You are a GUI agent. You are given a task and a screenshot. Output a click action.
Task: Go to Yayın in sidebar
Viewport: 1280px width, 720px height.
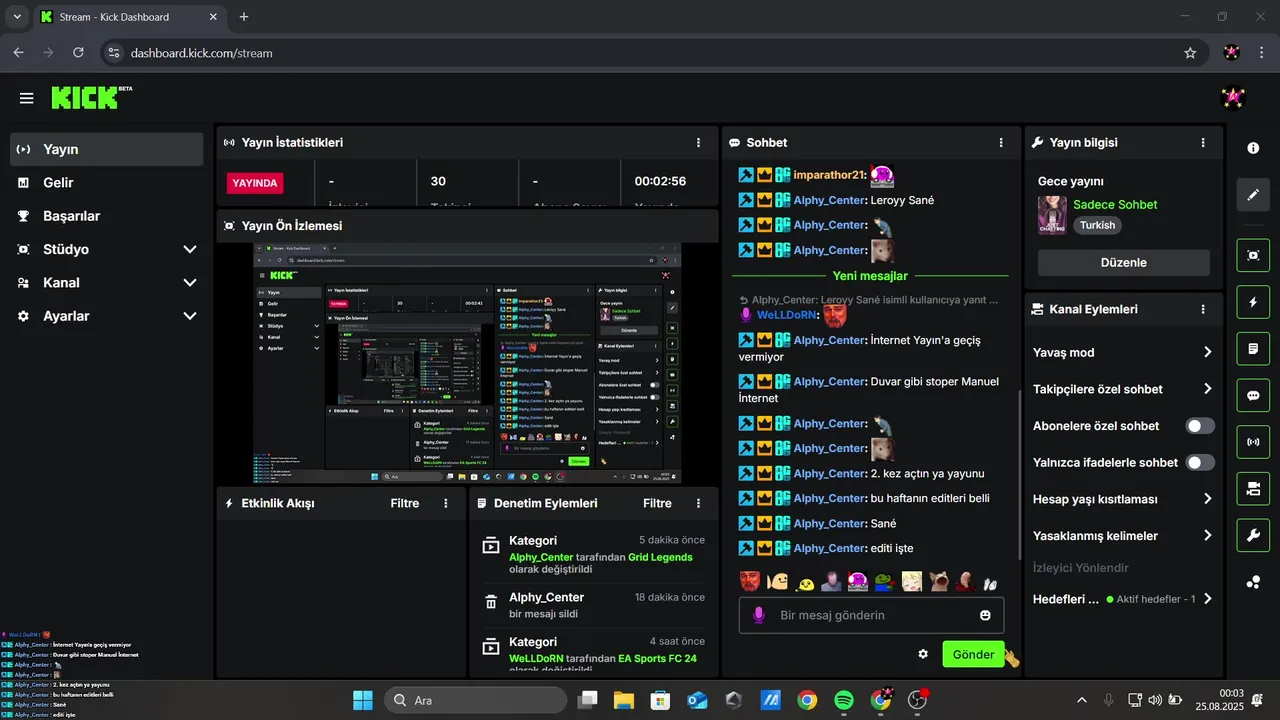click(x=107, y=149)
